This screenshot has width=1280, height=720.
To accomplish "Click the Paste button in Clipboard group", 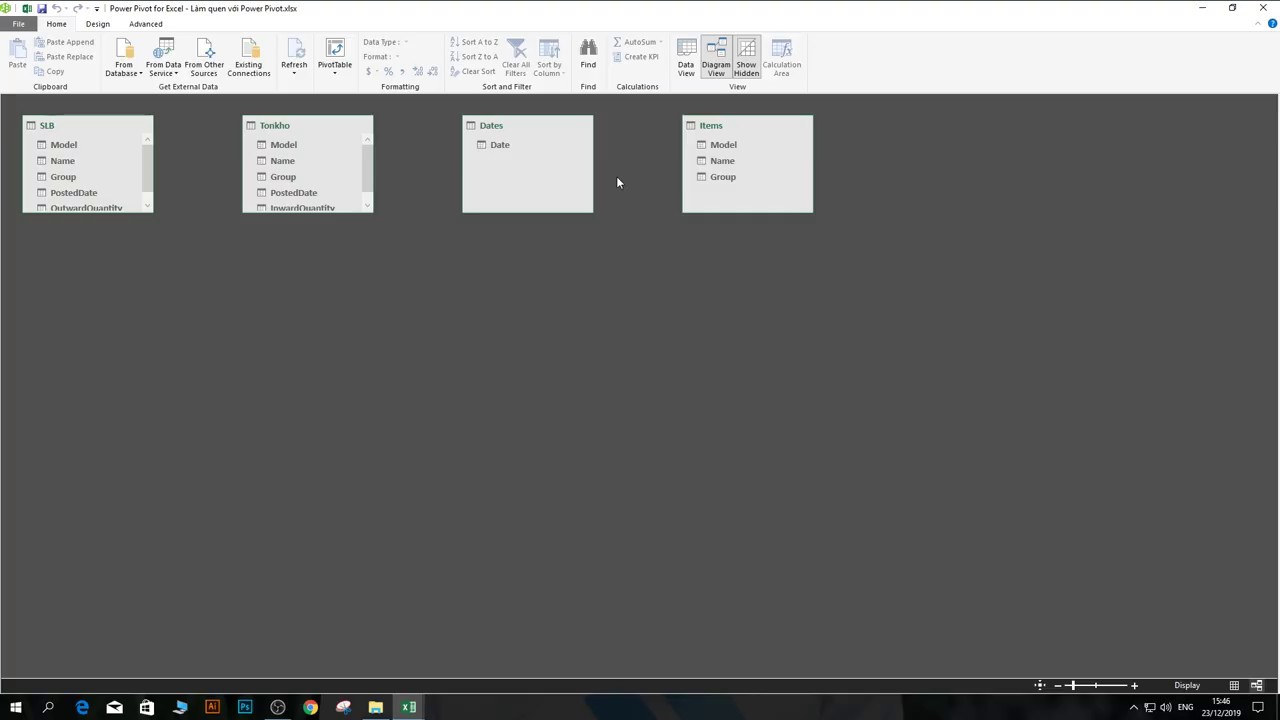I will point(17,54).
